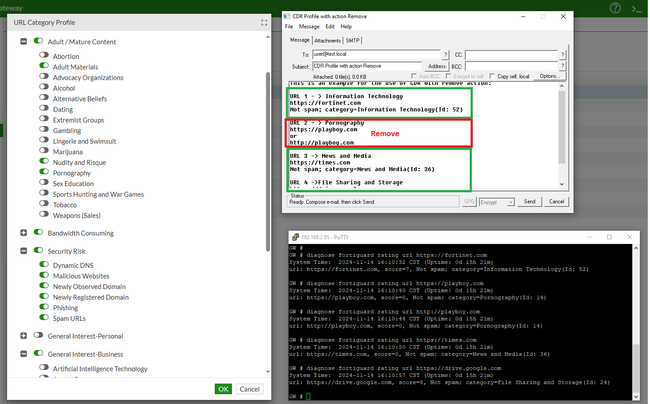Collapse the Adult / Mature Content group

pos(24,42)
